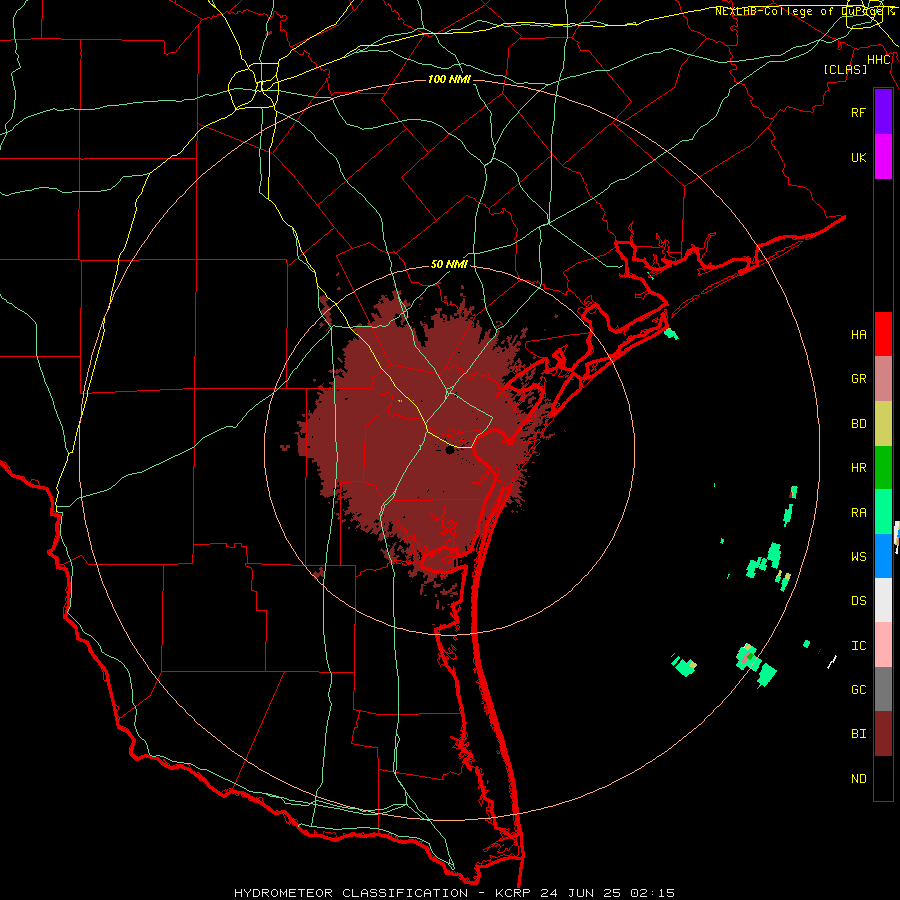Click the WS blue legend swatch

pos(883,556)
